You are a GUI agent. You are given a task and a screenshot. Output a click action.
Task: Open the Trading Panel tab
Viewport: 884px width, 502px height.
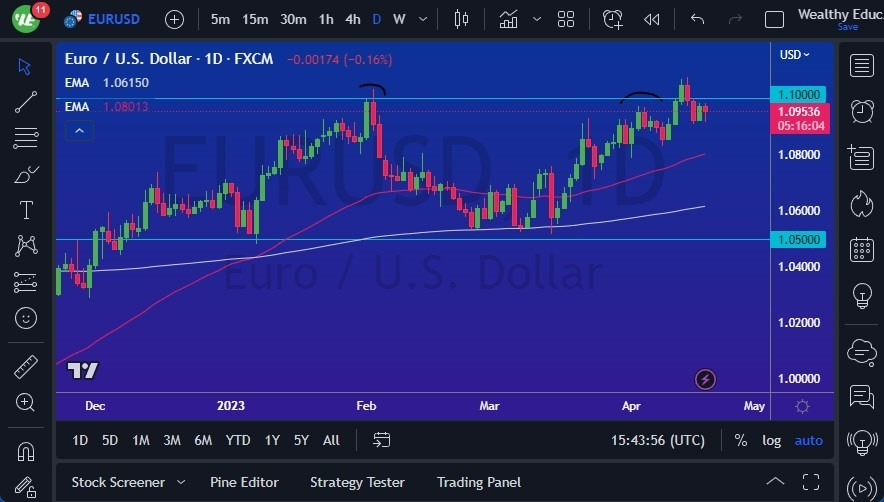(479, 482)
